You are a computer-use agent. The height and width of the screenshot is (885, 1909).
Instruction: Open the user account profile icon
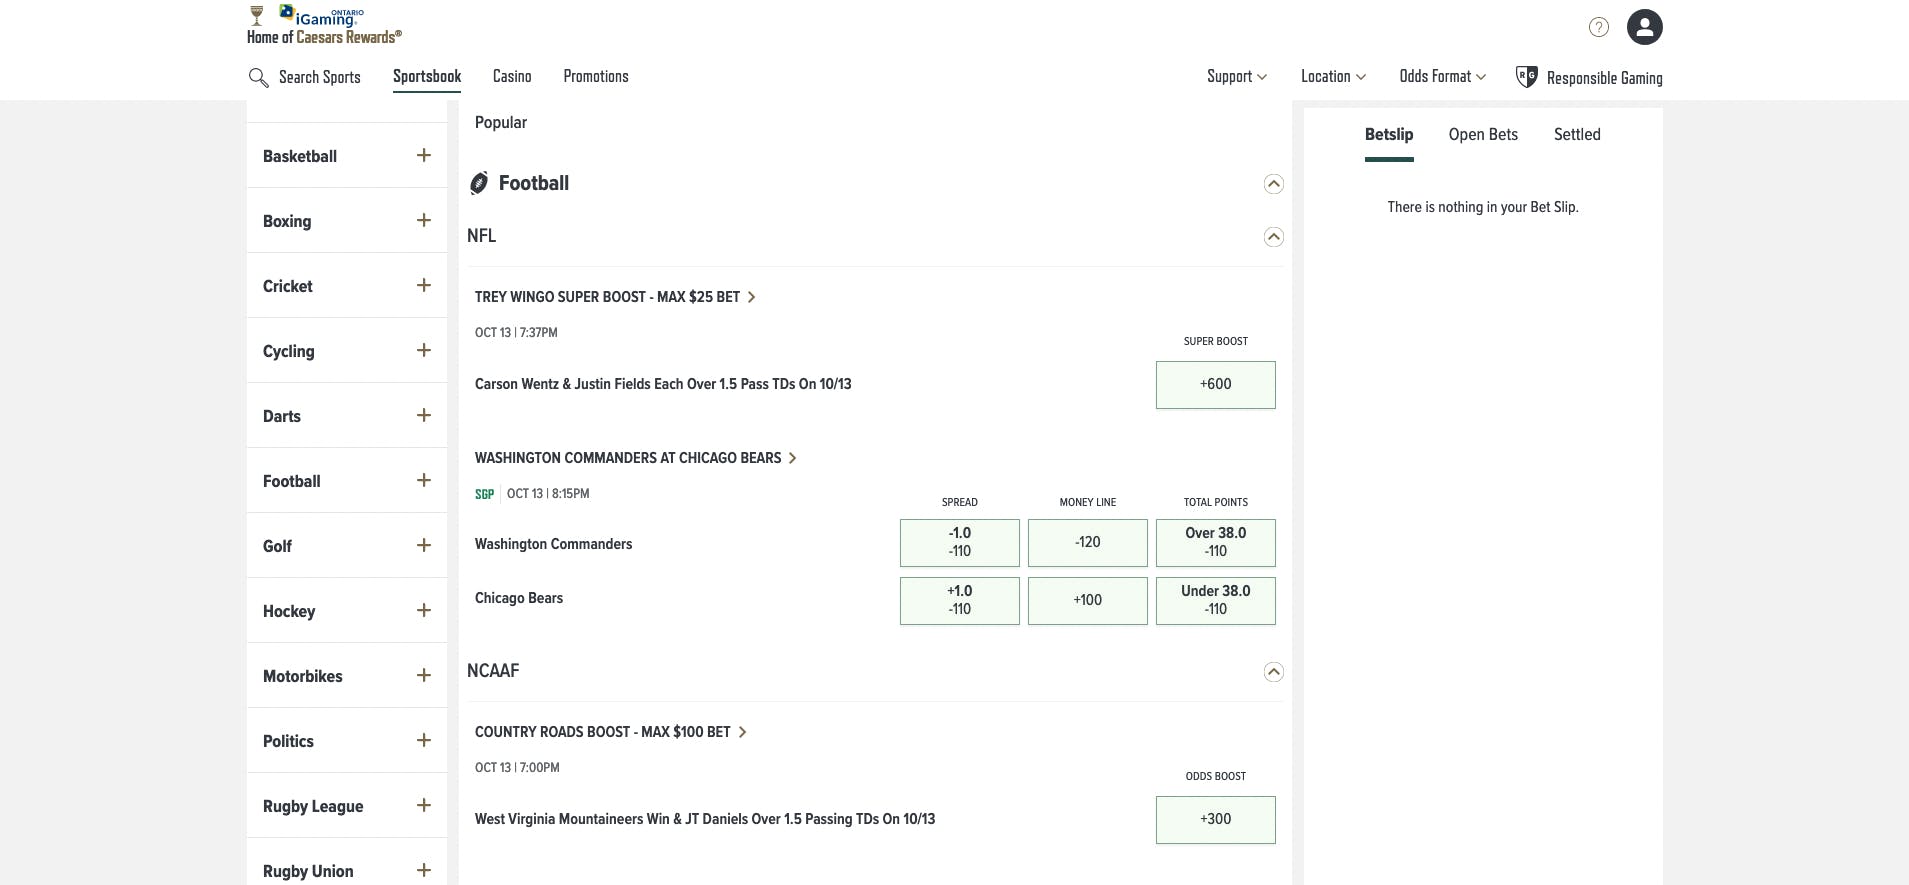coord(1644,27)
